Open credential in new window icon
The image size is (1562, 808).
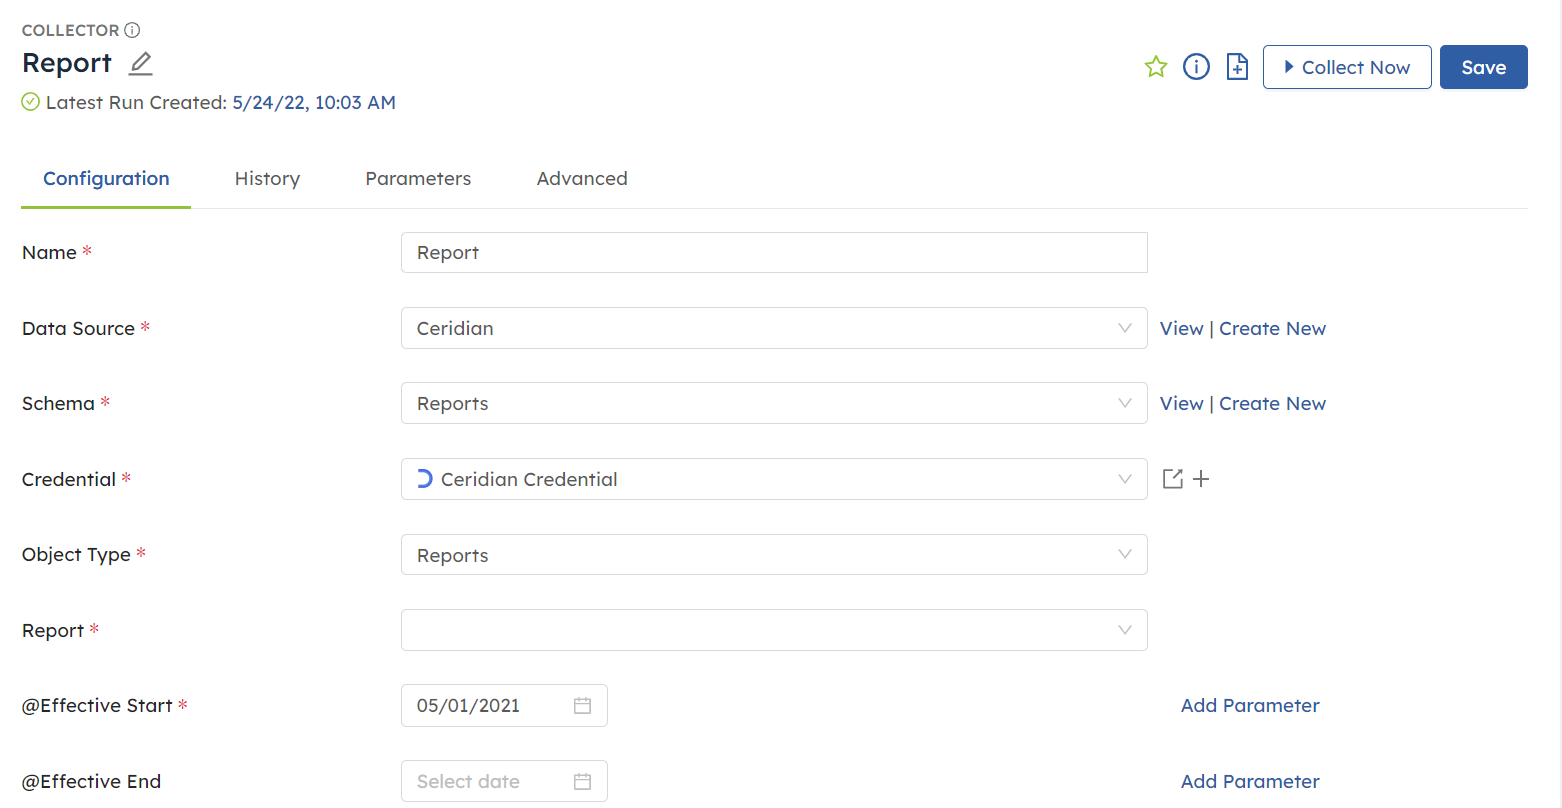click(x=1173, y=479)
